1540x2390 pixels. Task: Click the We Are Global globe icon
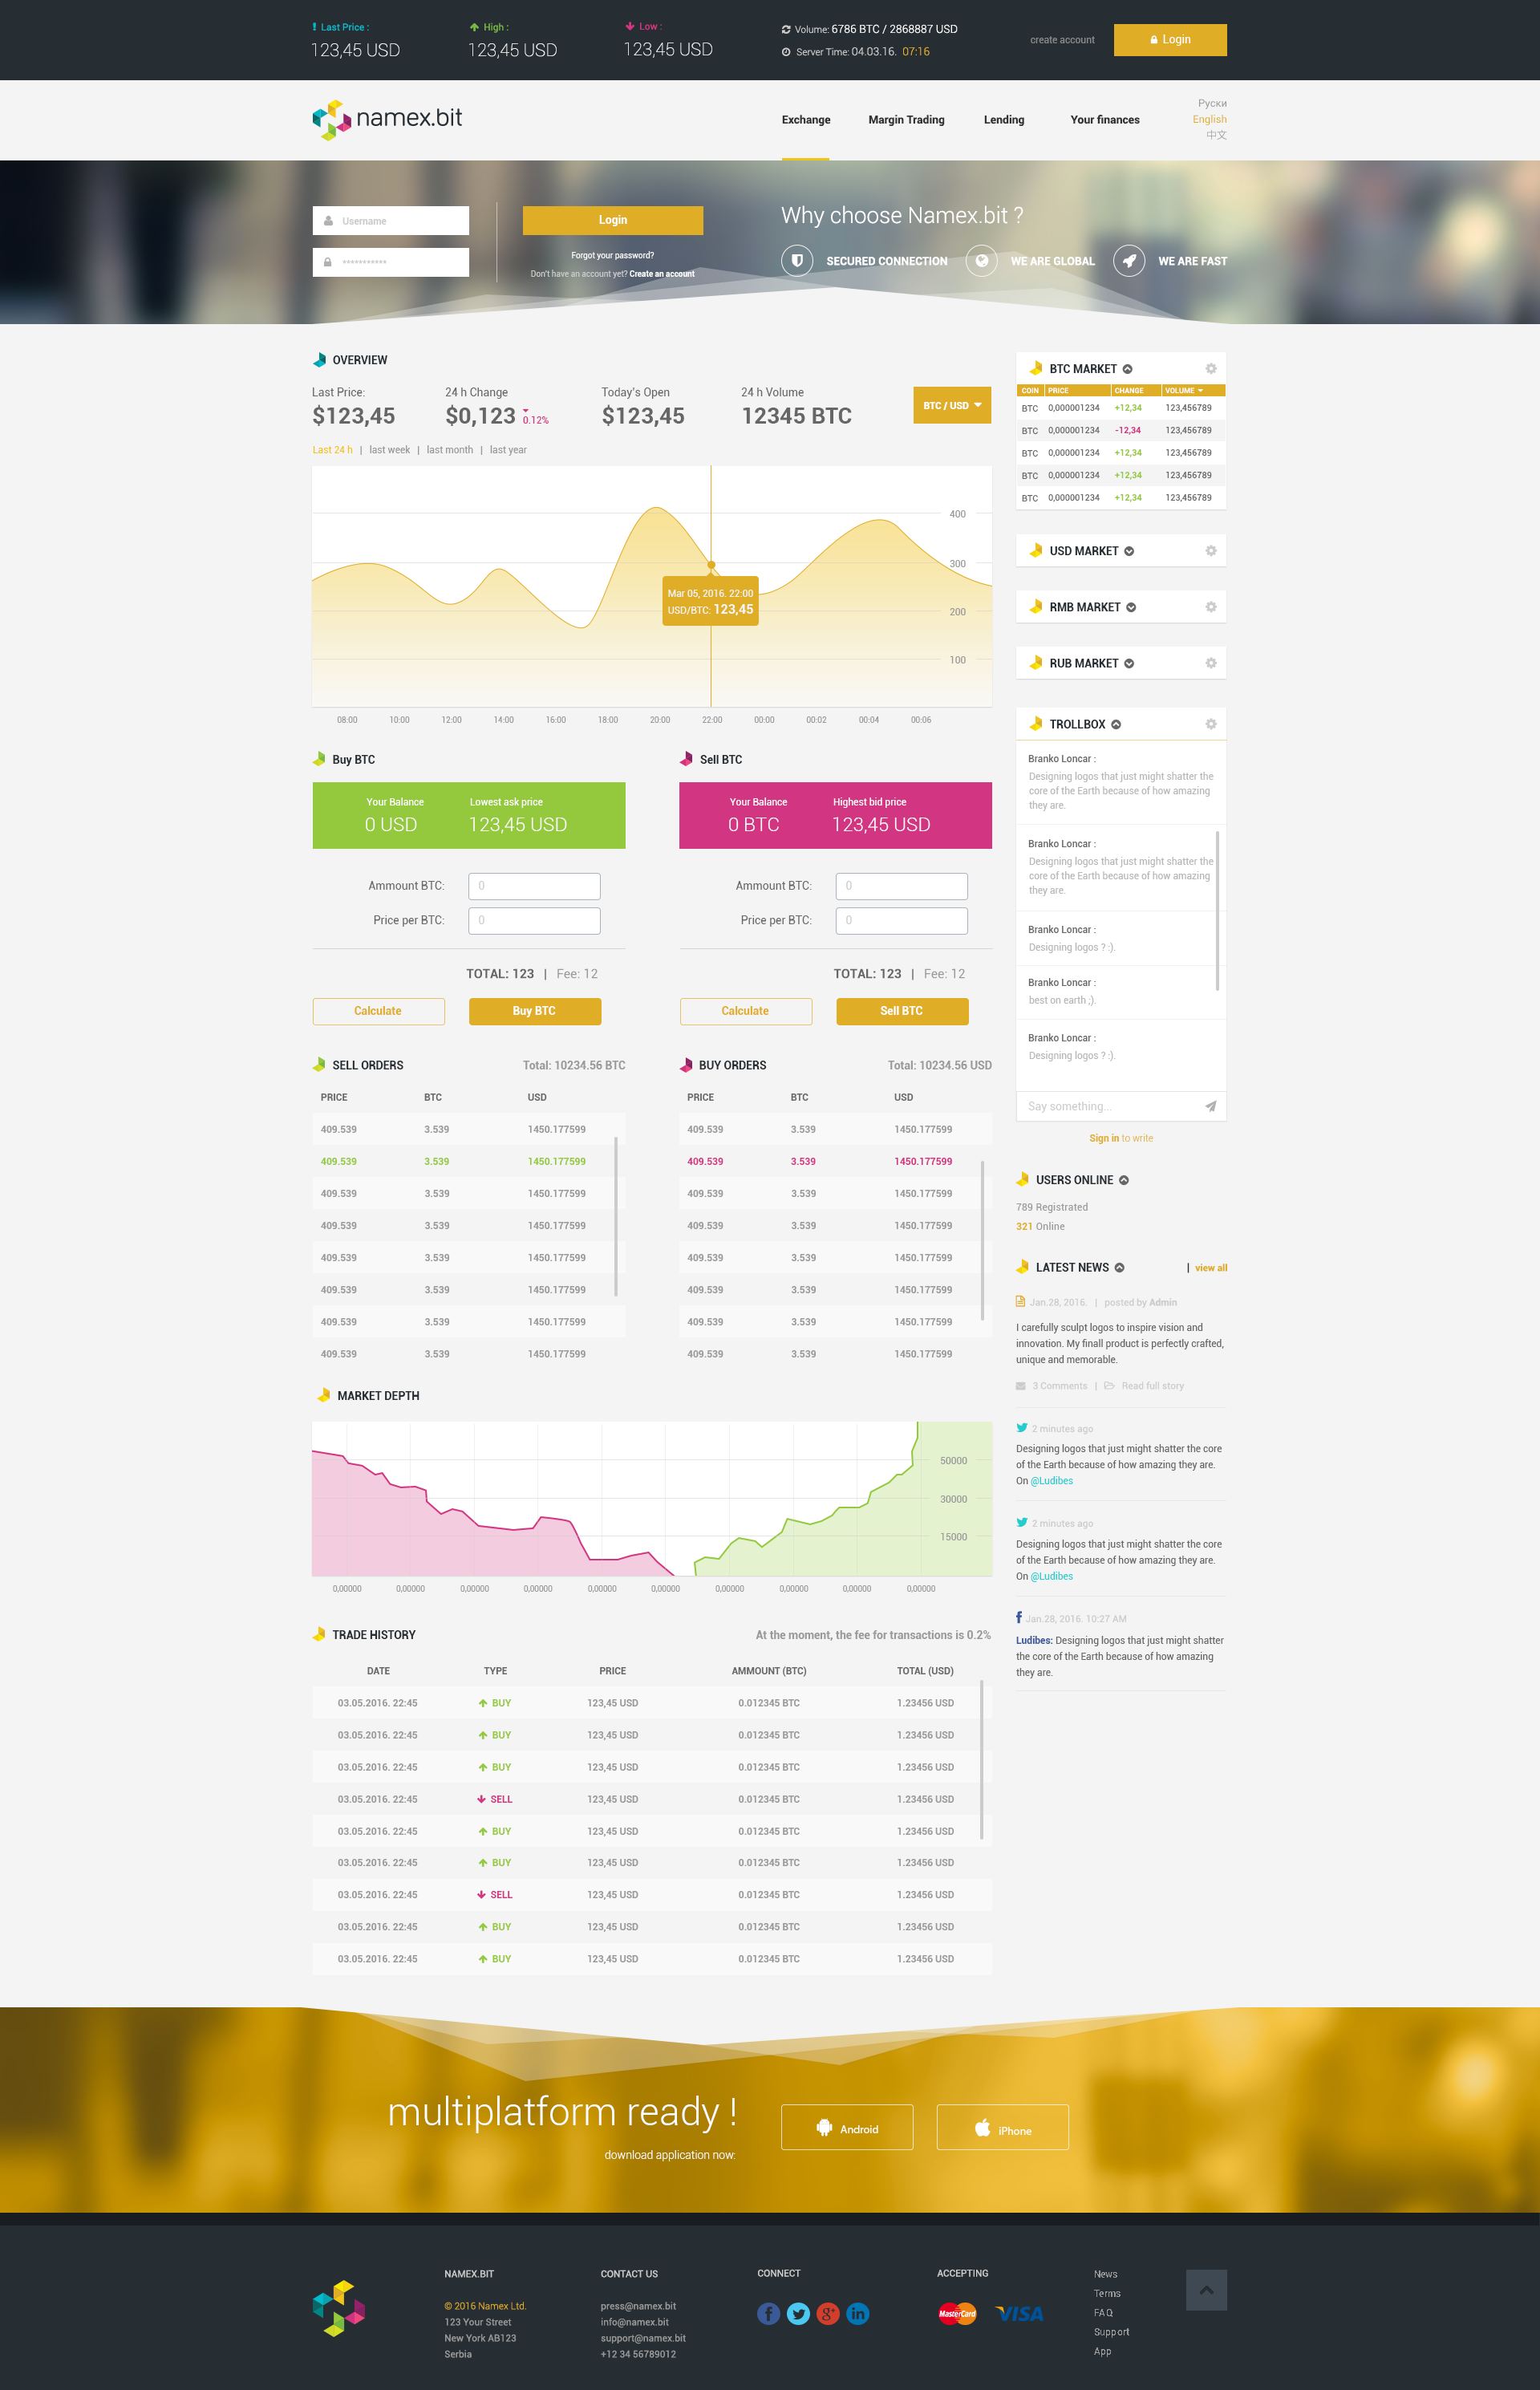click(981, 261)
